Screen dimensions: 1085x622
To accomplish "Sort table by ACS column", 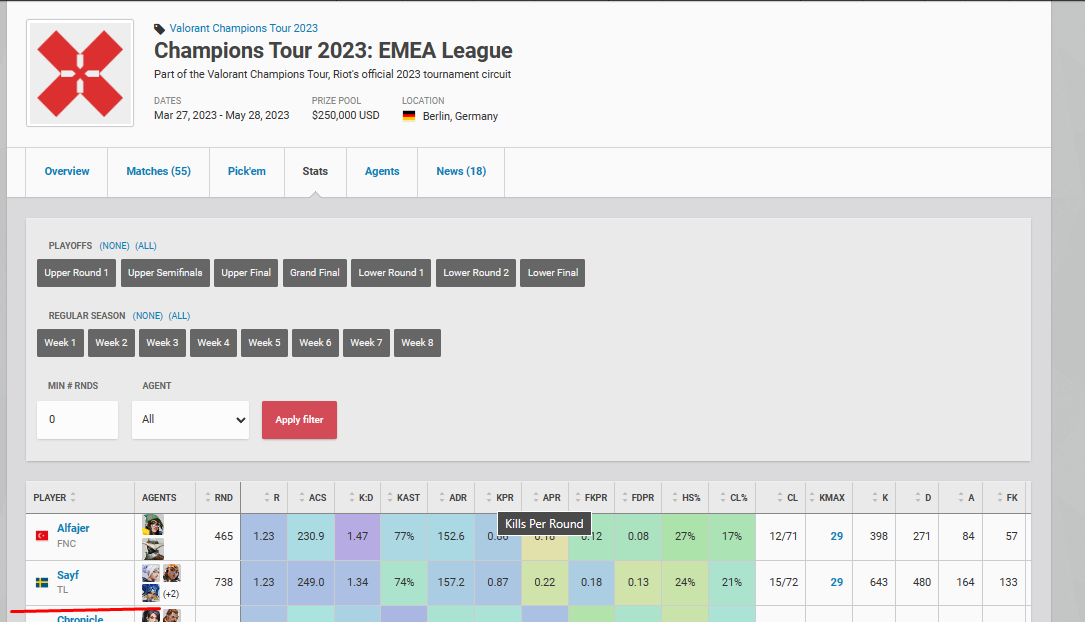I will pyautogui.click(x=312, y=497).
